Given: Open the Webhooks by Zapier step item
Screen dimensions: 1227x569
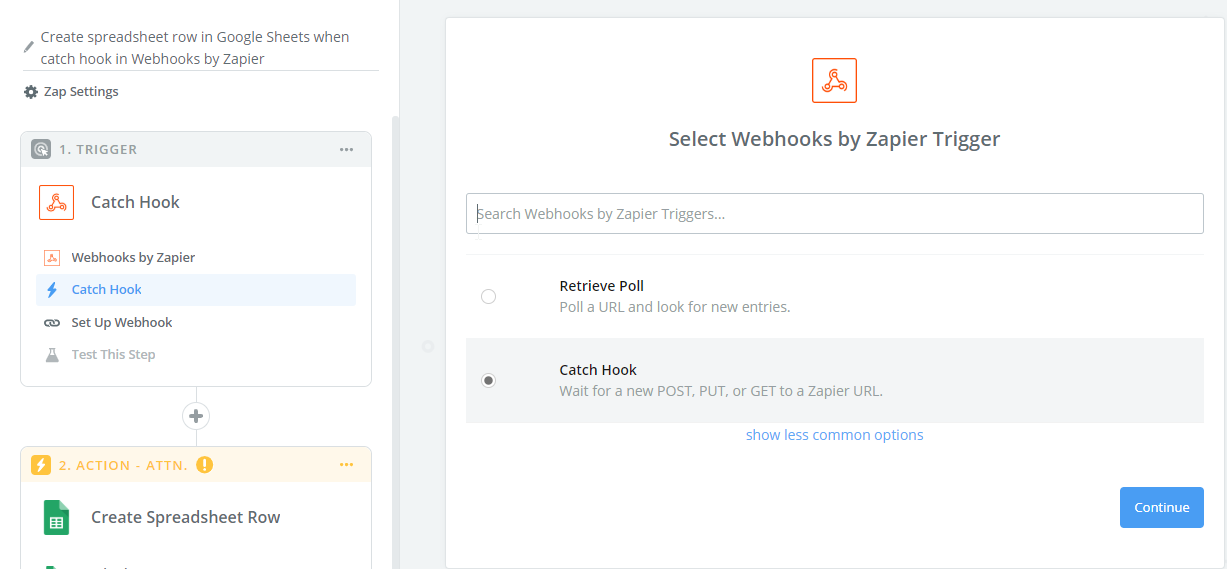Looking at the screenshot, I should tap(133, 258).
